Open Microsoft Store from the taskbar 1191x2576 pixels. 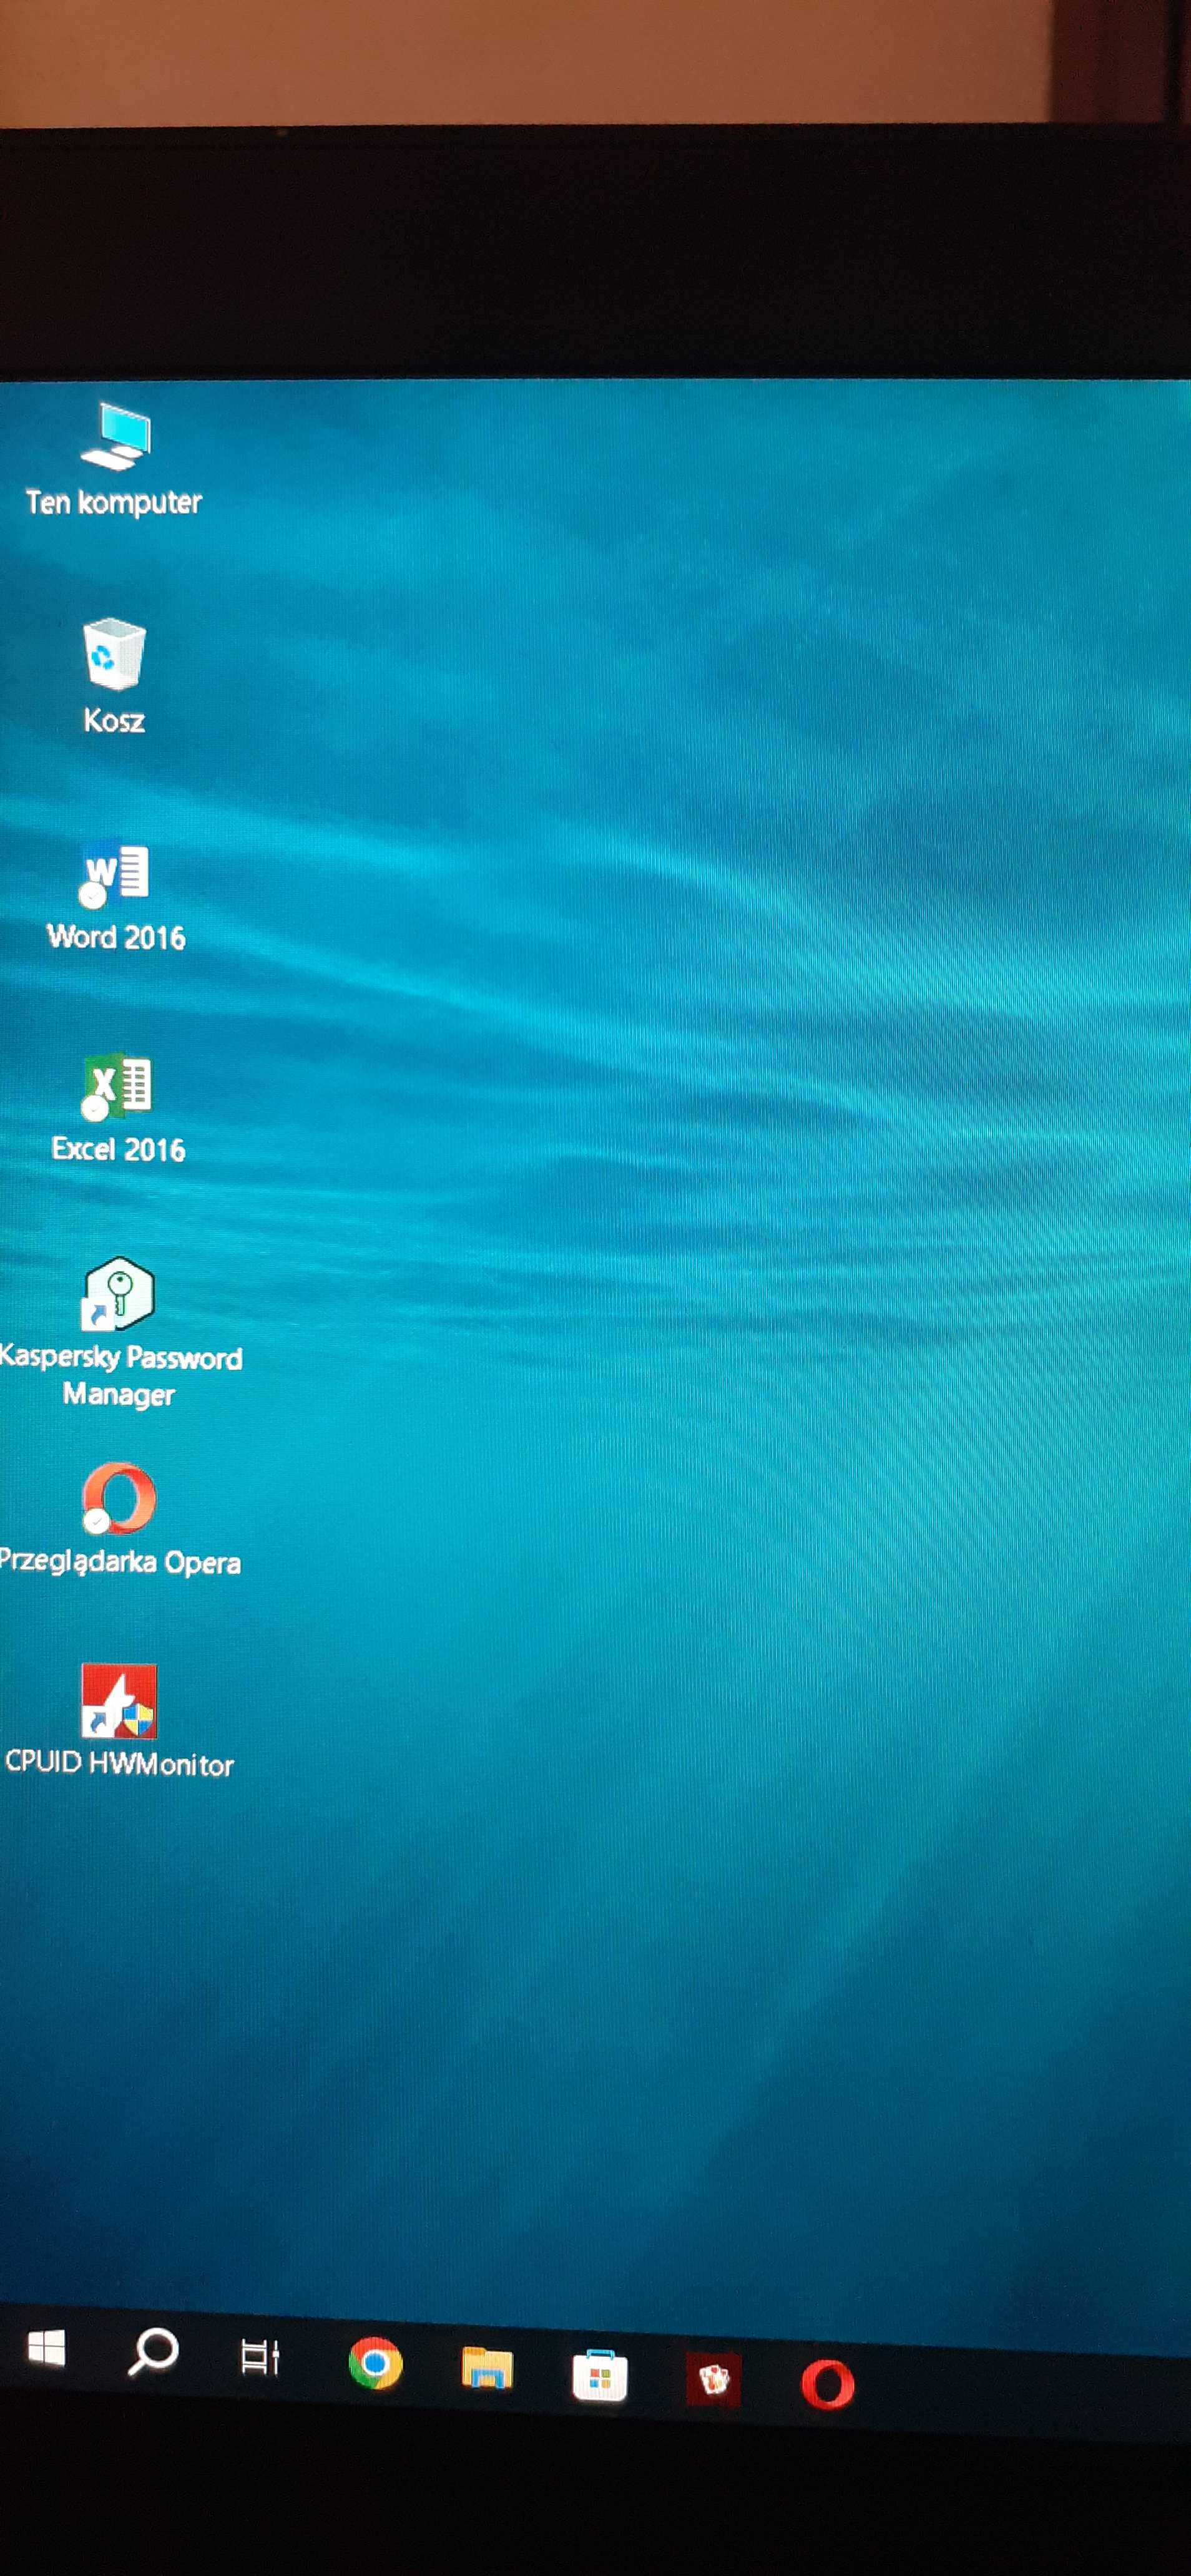click(x=600, y=2375)
